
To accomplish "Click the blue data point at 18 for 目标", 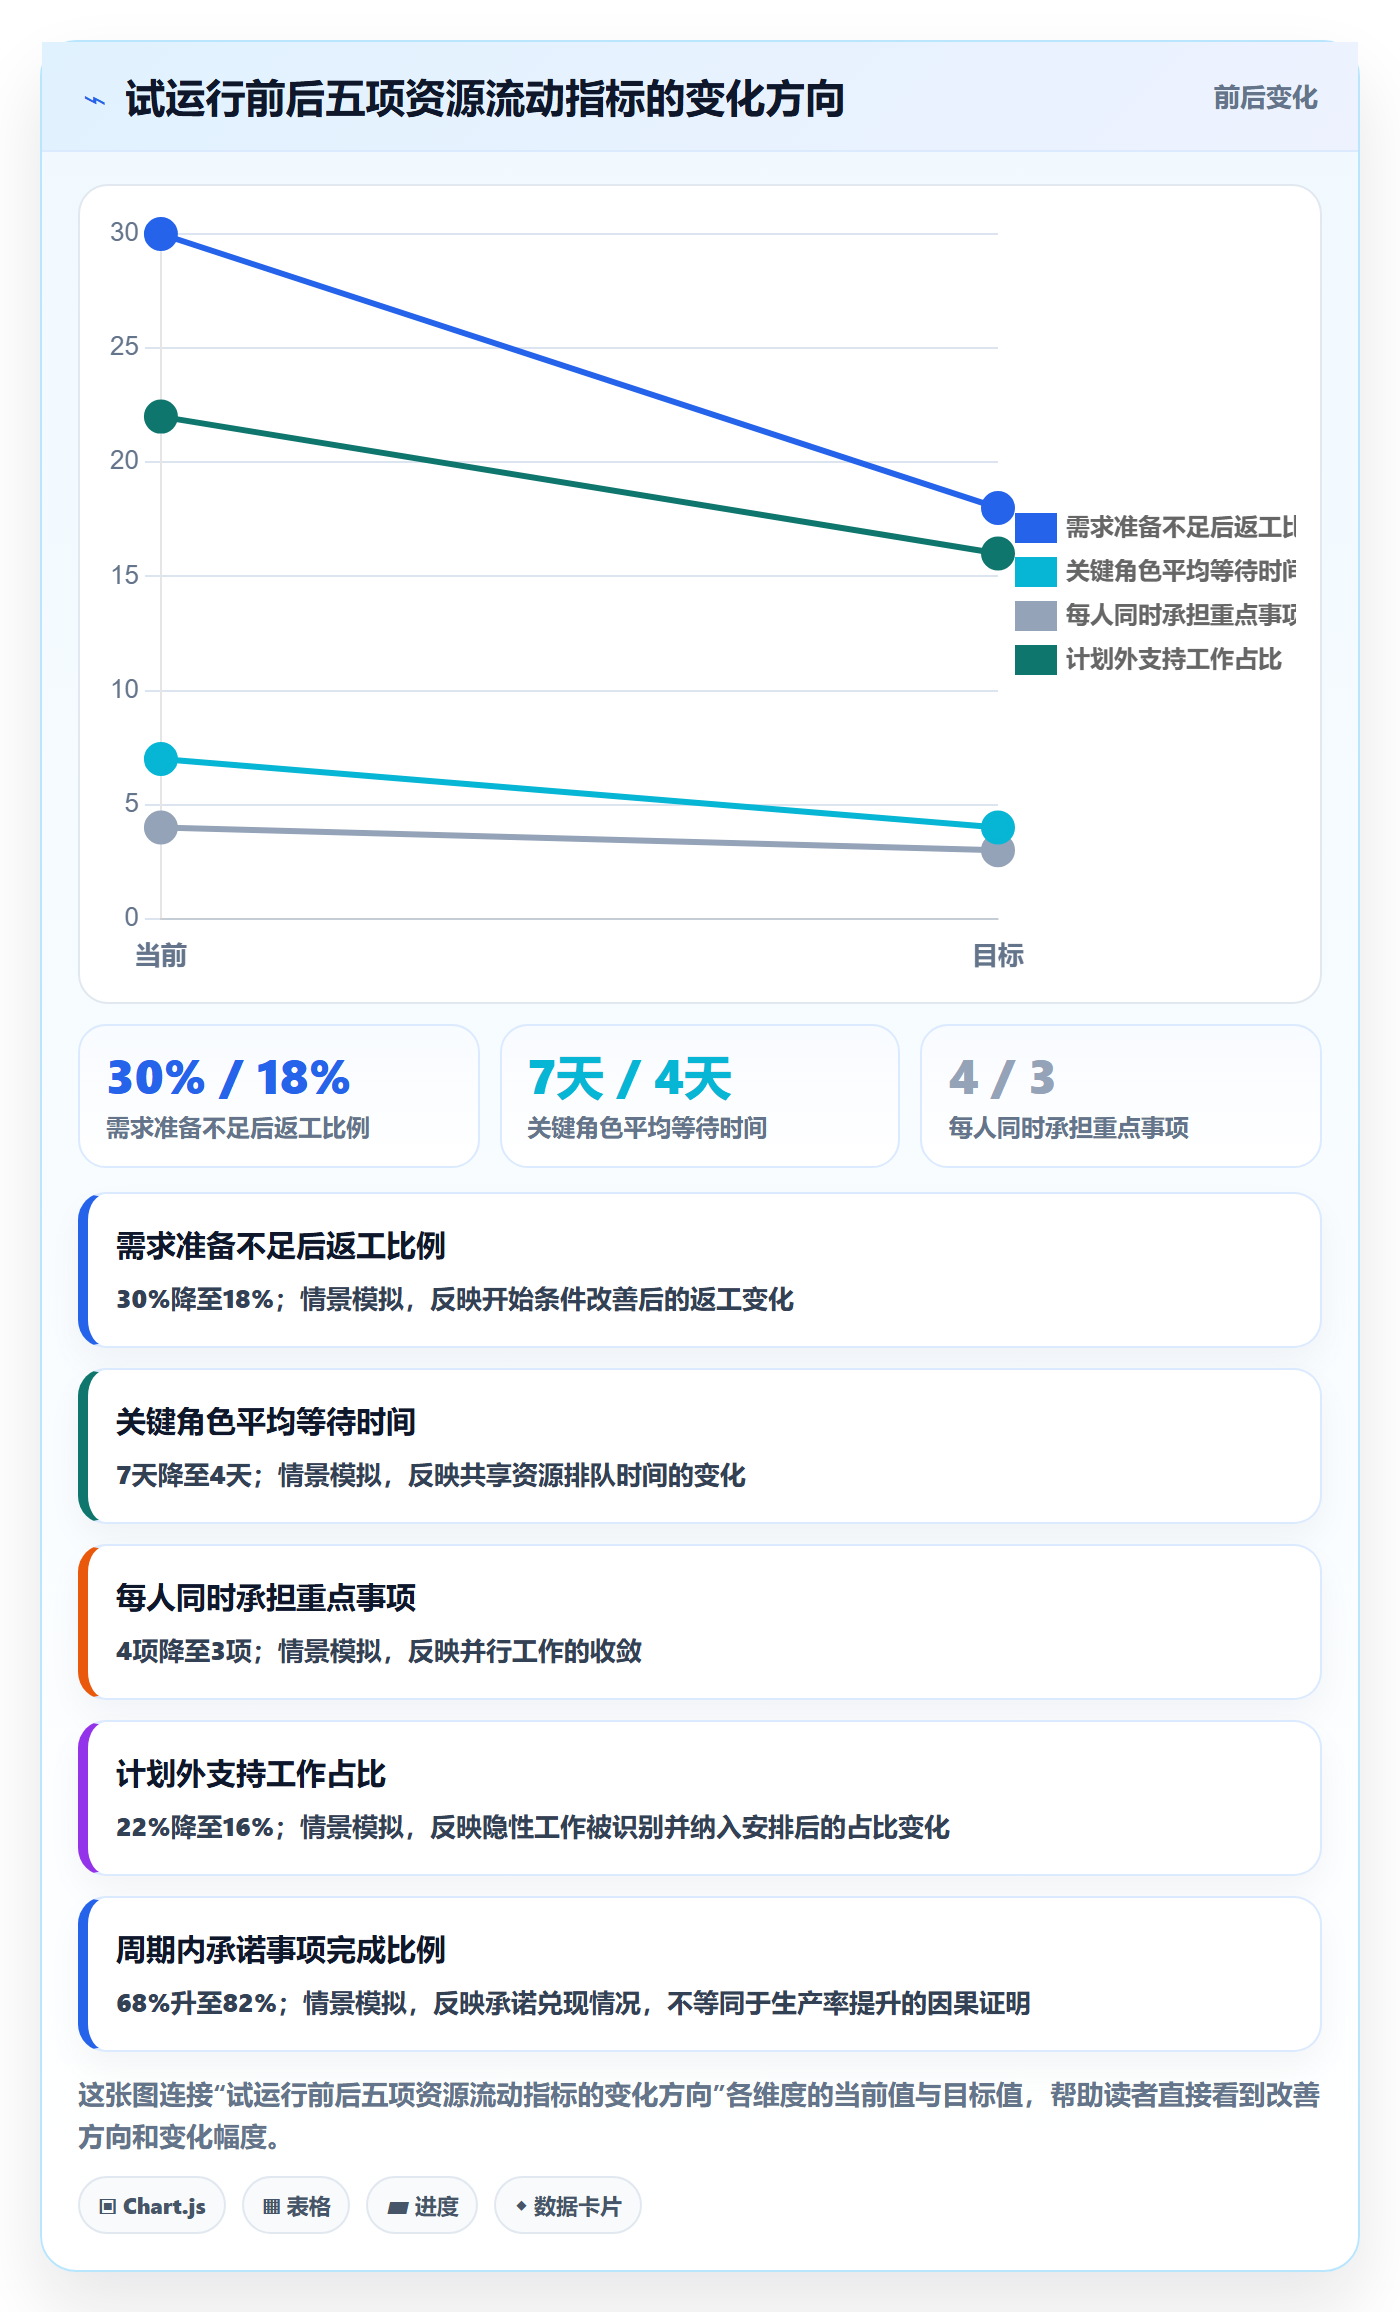I will coord(998,508).
